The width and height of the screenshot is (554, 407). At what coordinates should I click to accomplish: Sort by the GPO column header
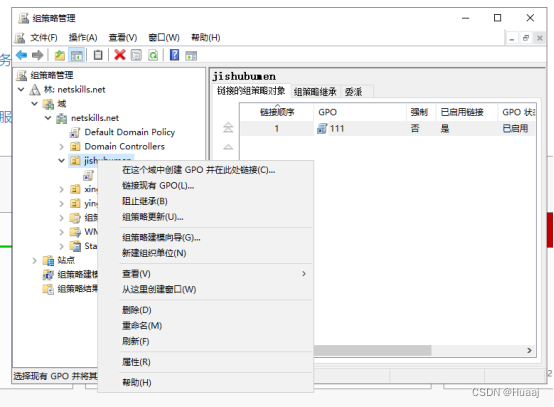(x=360, y=112)
